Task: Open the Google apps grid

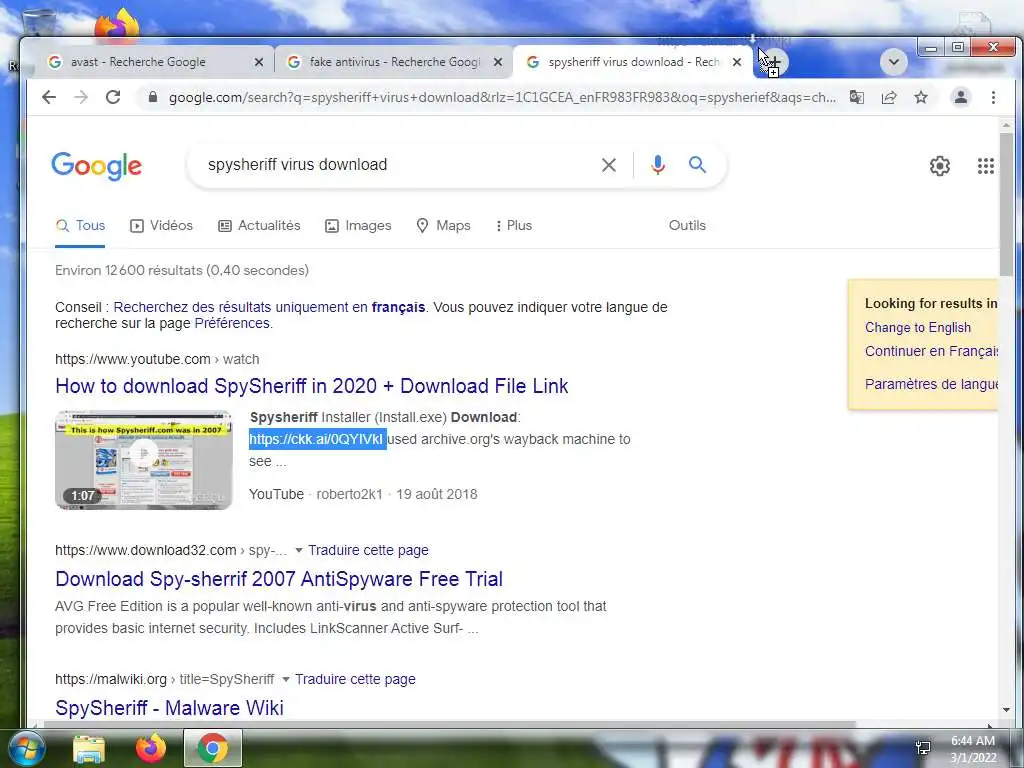Action: pyautogui.click(x=985, y=166)
